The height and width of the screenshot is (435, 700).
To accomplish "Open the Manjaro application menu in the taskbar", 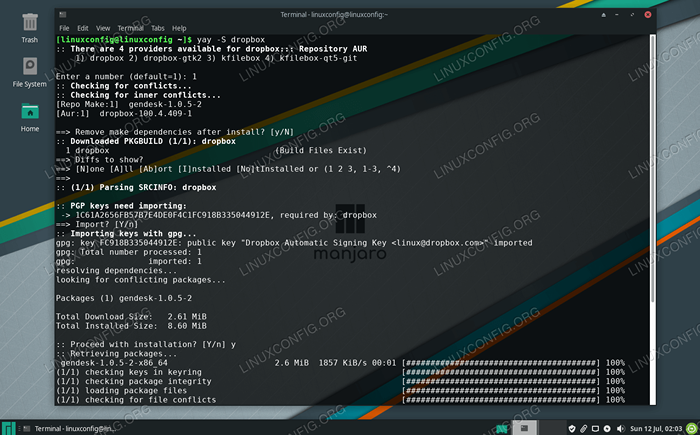I will point(8,428).
